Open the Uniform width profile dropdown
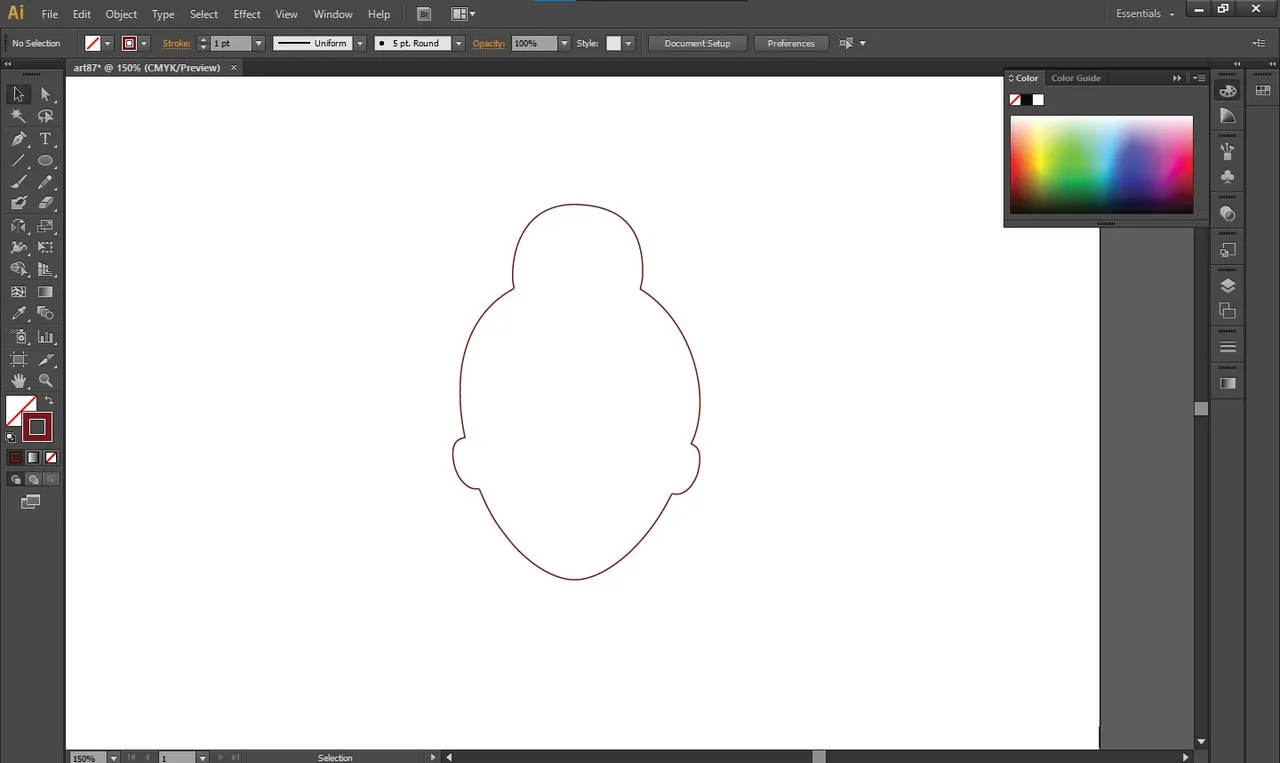Screen dimensions: 1280x763 click(x=360, y=43)
